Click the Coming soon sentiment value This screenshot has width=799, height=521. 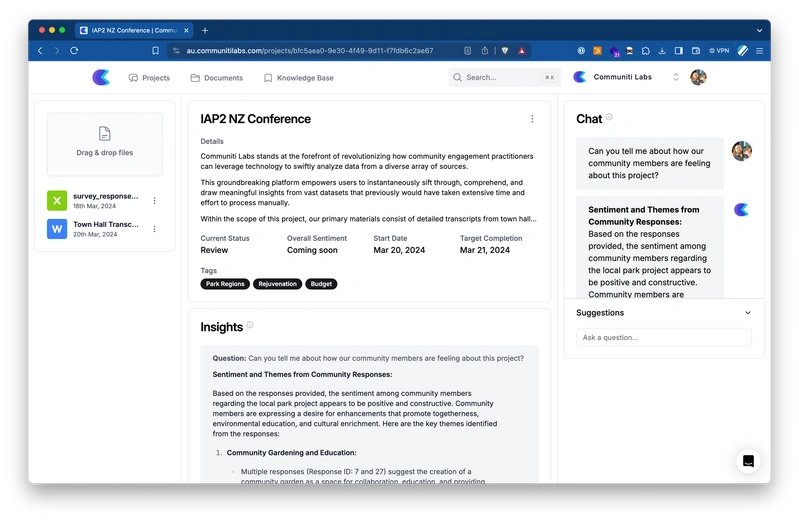(x=312, y=250)
